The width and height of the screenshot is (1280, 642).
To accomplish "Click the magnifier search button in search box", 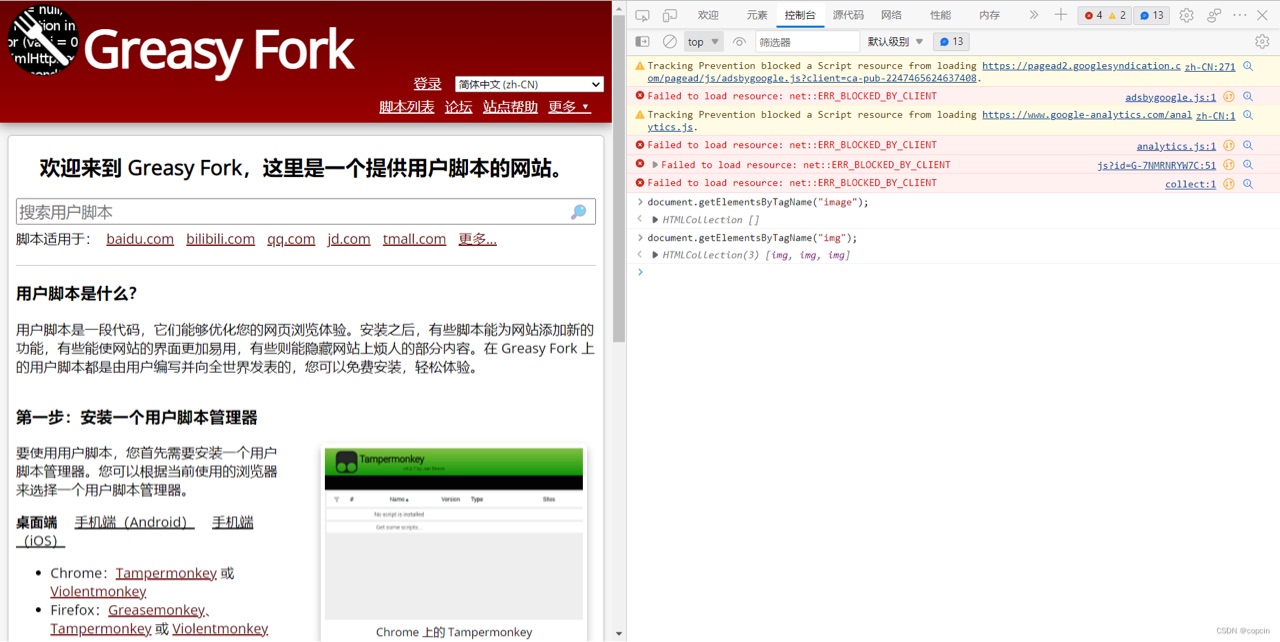I will pos(579,212).
